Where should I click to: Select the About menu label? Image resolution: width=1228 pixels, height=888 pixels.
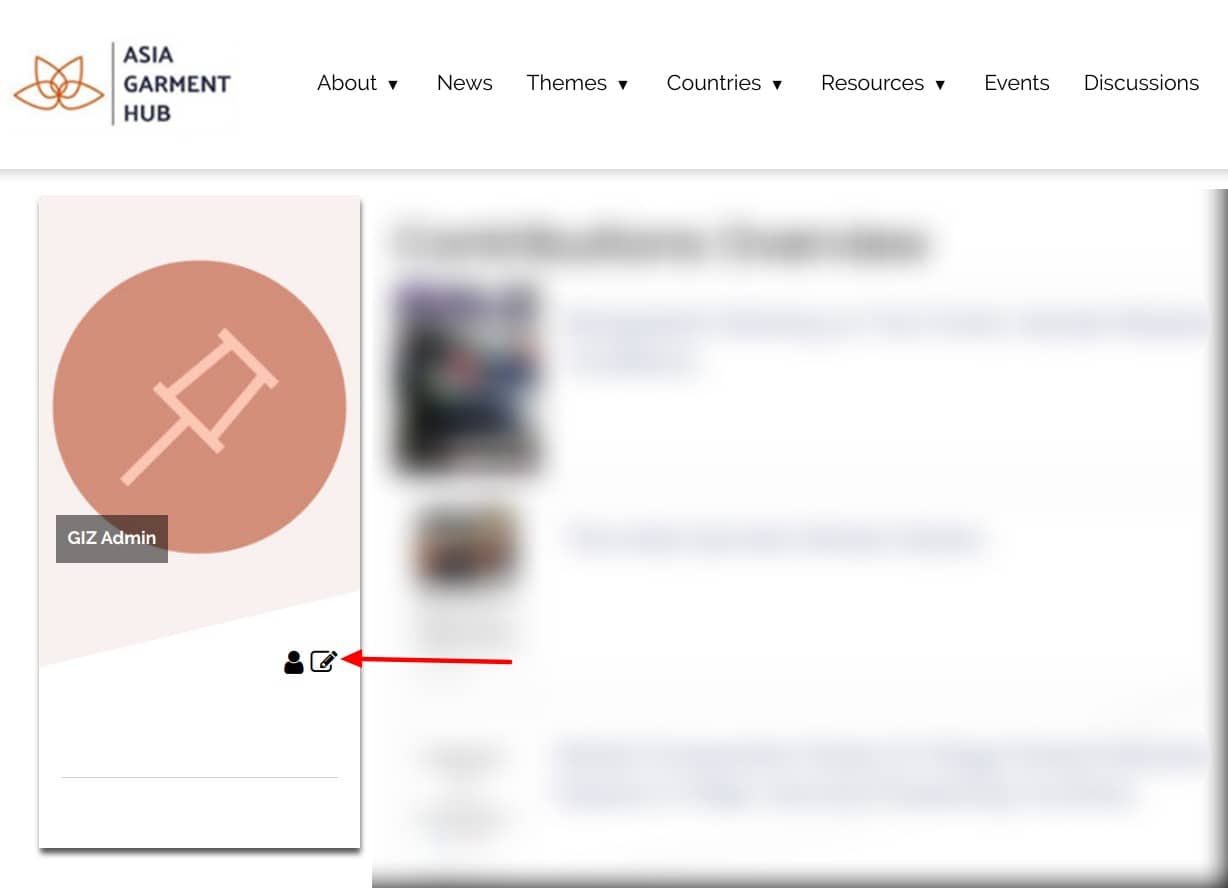(x=346, y=83)
